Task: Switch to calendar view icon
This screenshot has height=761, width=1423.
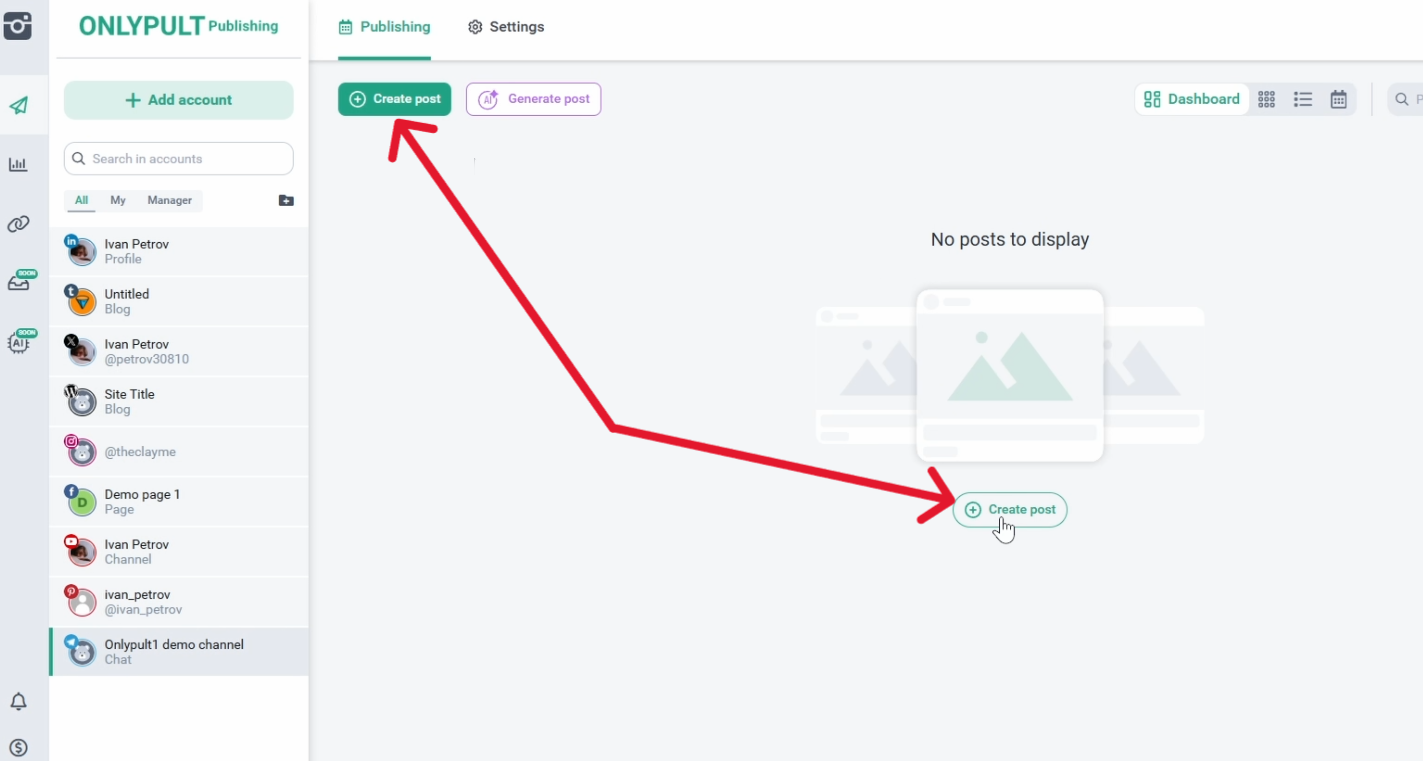Action: tap(1338, 99)
